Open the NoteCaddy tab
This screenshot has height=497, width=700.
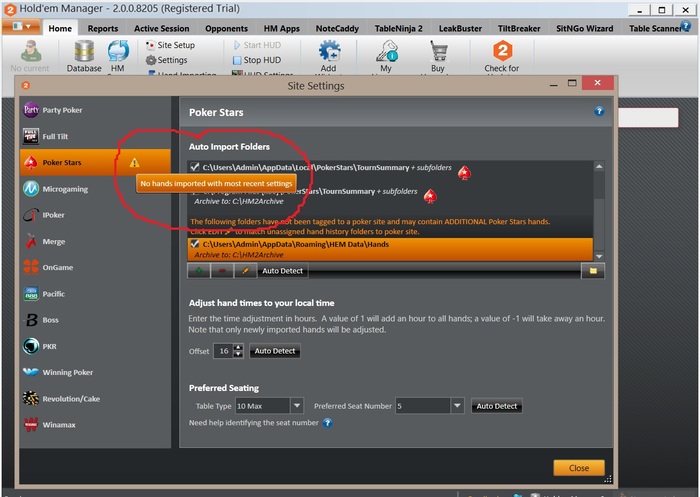pos(337,28)
